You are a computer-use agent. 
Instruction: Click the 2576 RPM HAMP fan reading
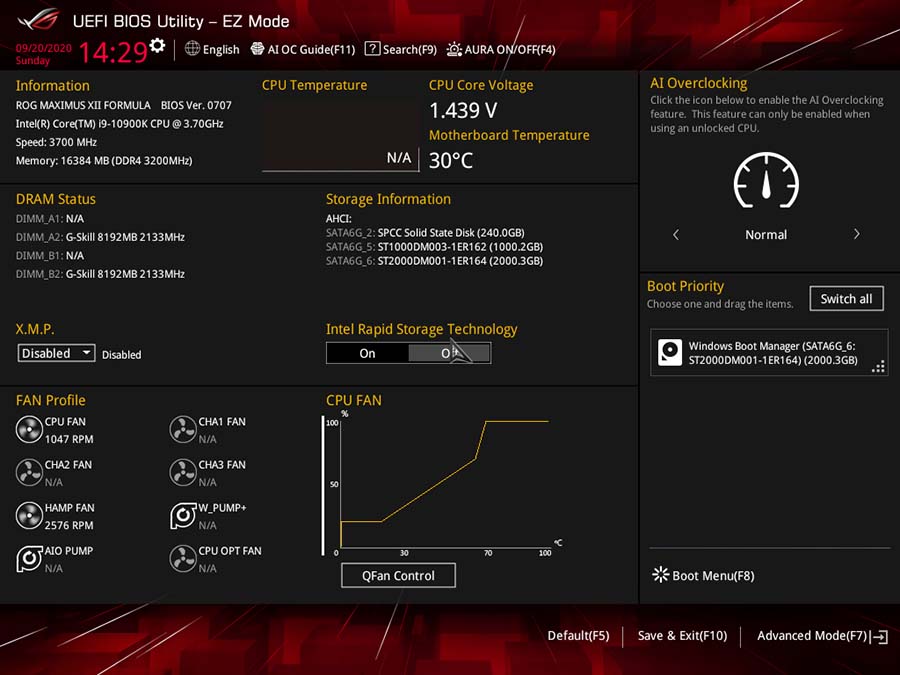pos(69,525)
